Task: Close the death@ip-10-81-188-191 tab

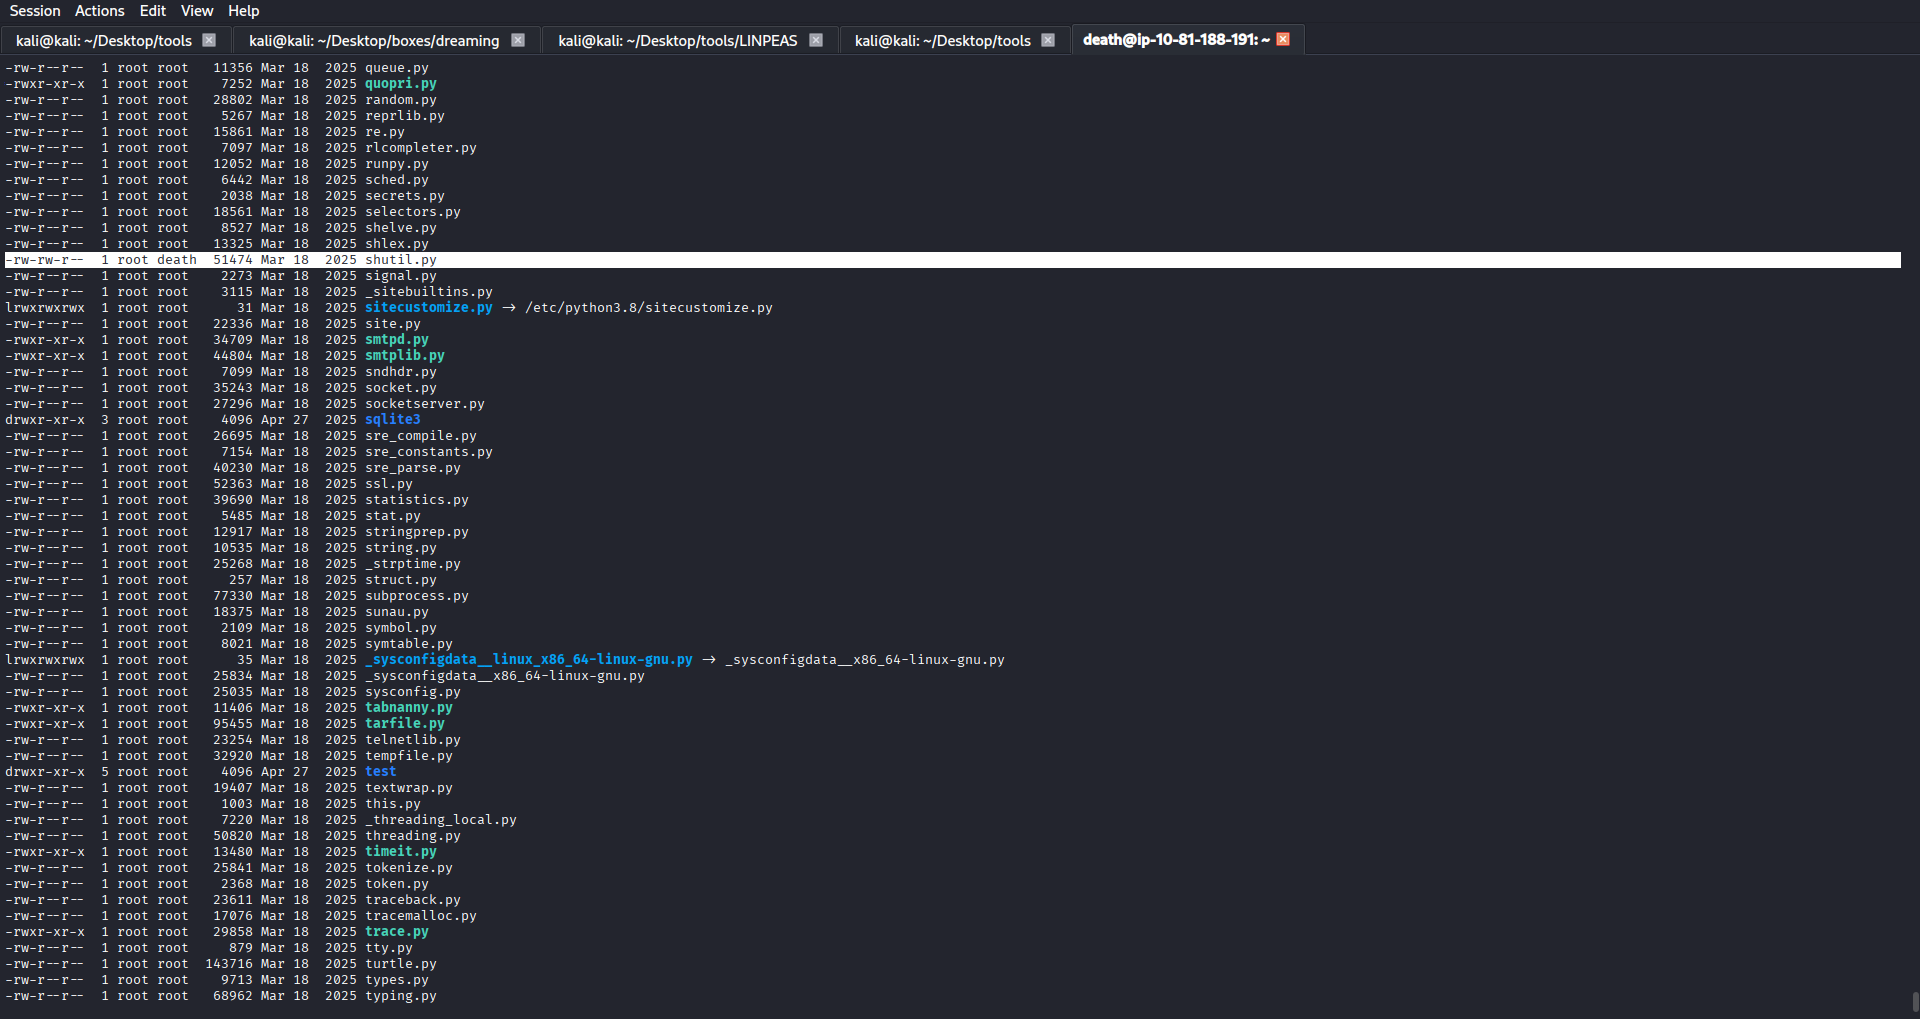Action: tap(1283, 39)
